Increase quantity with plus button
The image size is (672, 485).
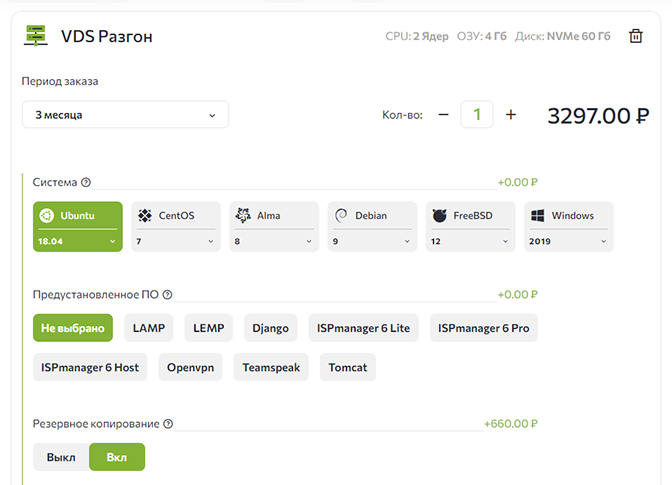coord(511,115)
